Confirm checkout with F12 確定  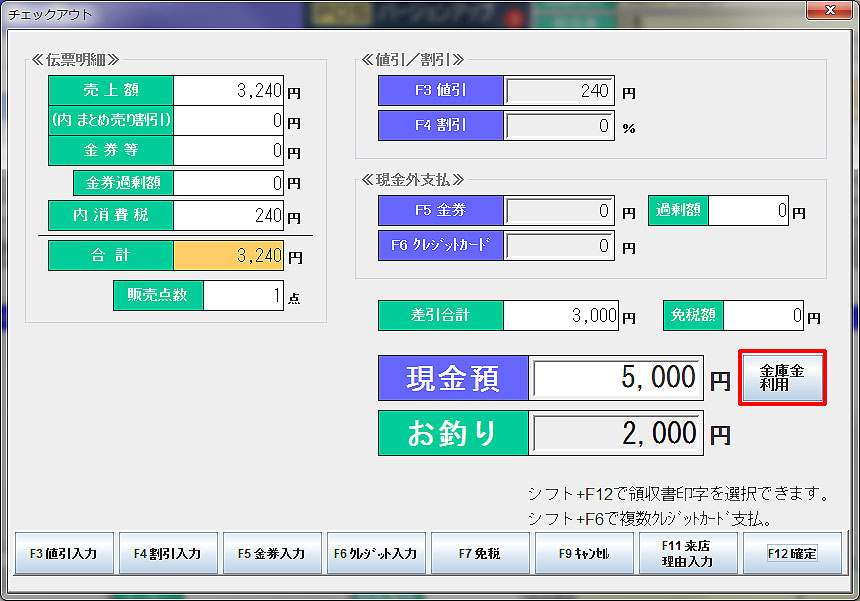click(792, 553)
